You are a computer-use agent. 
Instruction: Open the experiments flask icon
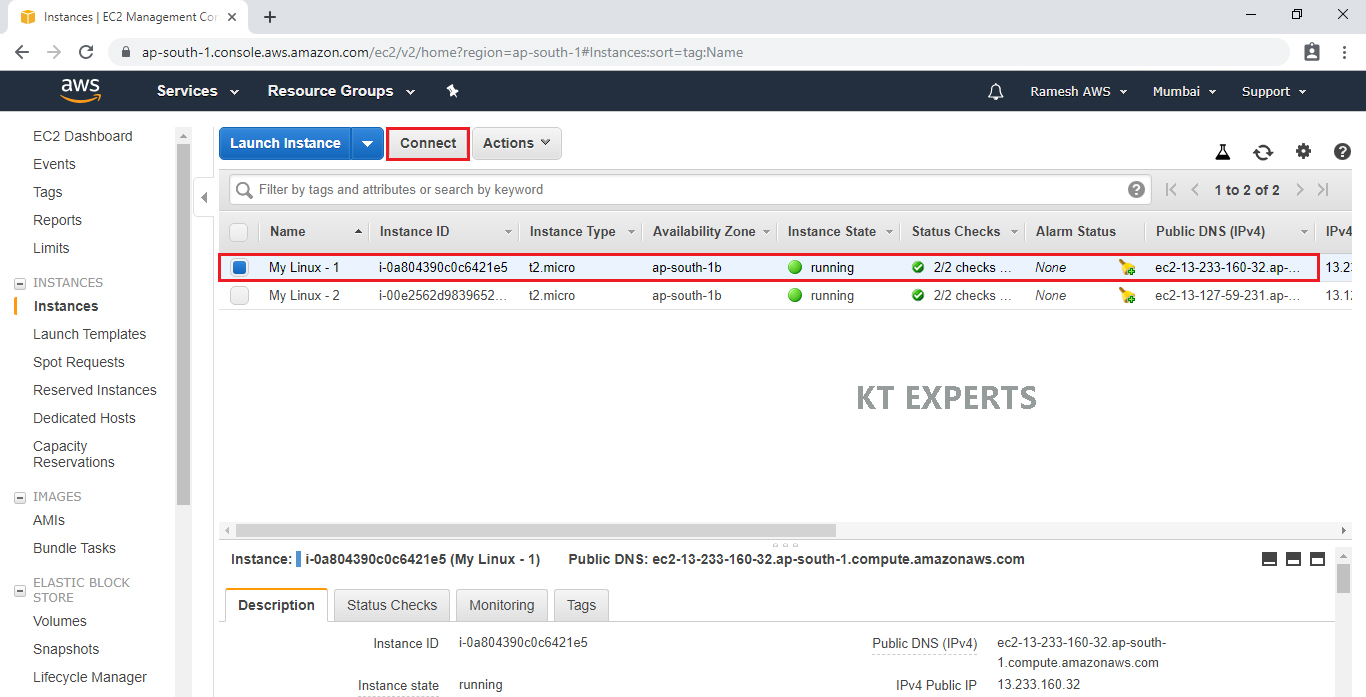point(1222,152)
